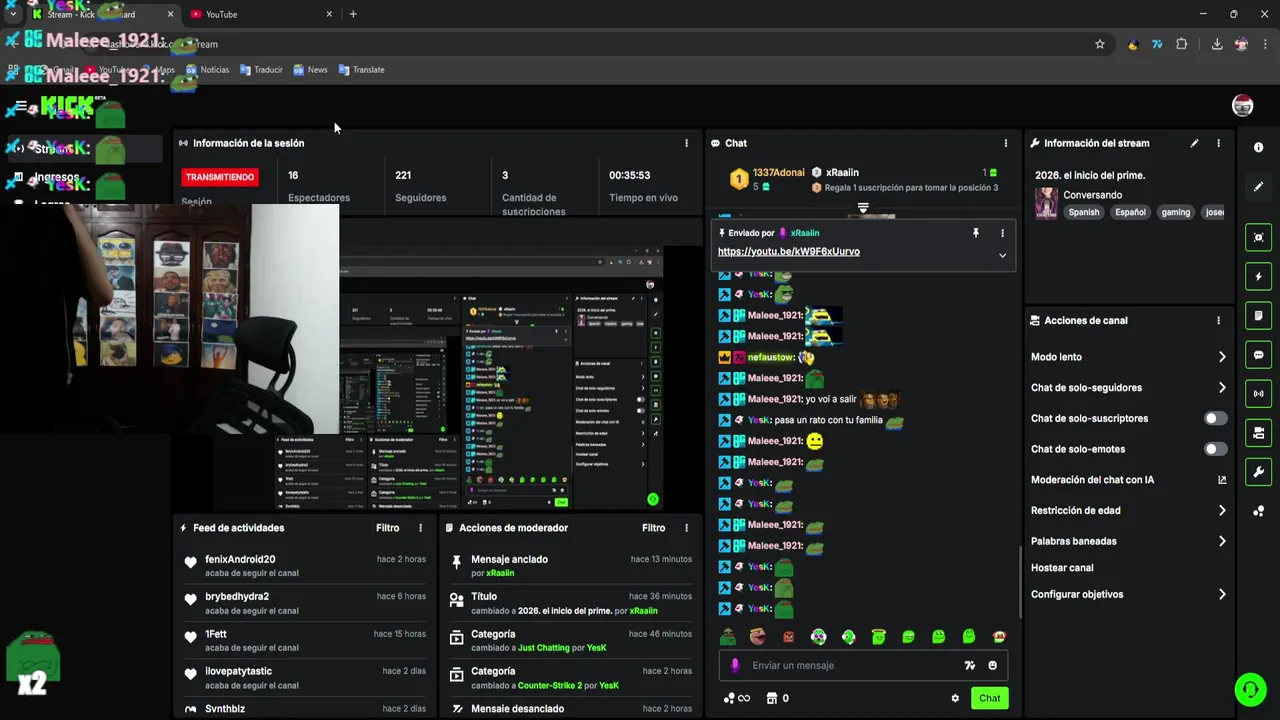
Task: Open the lightning bolt quick actions icon
Action: pos(1258,276)
